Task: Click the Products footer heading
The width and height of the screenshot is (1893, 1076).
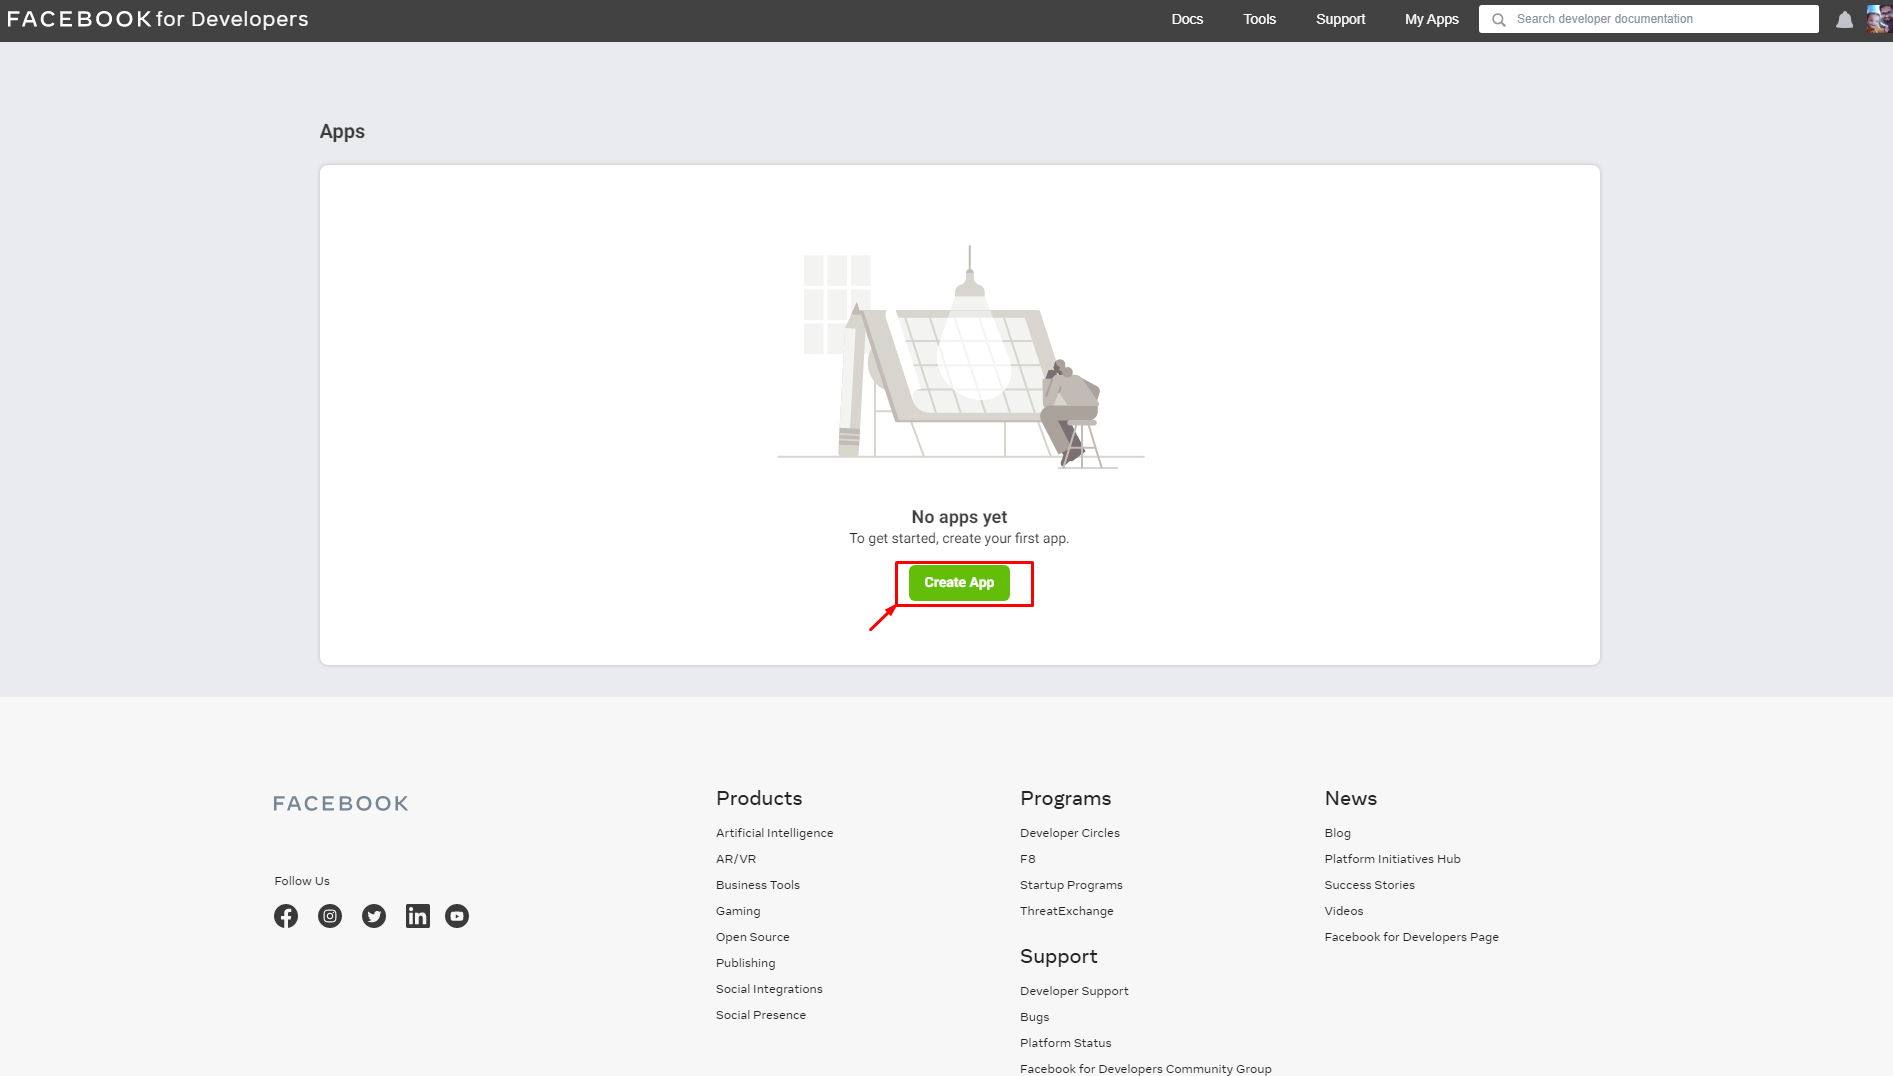Action: (x=759, y=798)
